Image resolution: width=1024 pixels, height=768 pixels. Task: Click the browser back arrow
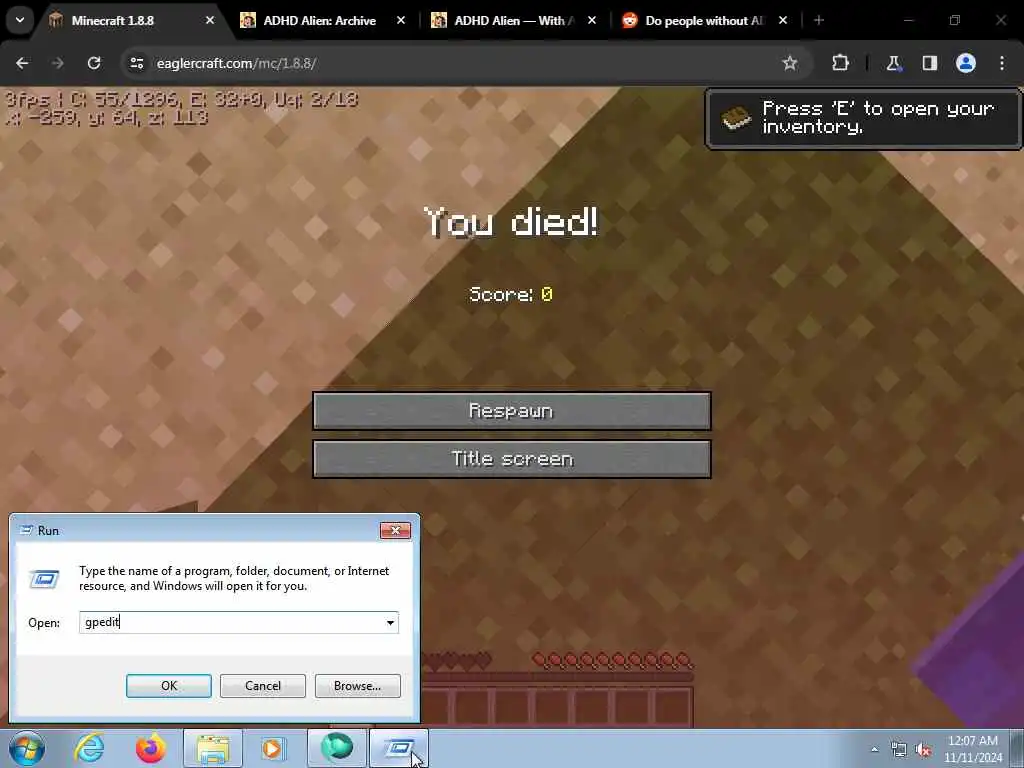click(x=22, y=63)
